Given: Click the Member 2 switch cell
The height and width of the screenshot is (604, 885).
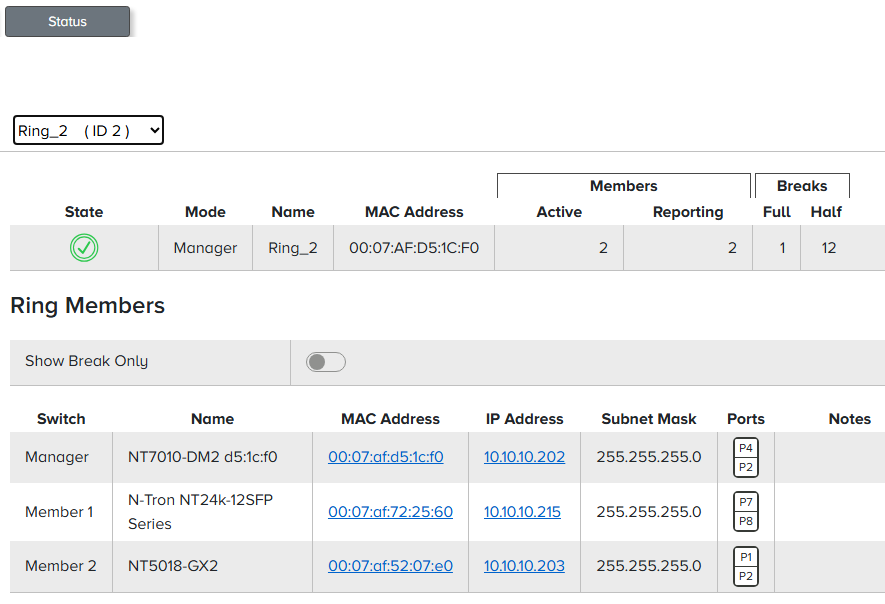Looking at the screenshot, I should click(x=60, y=566).
